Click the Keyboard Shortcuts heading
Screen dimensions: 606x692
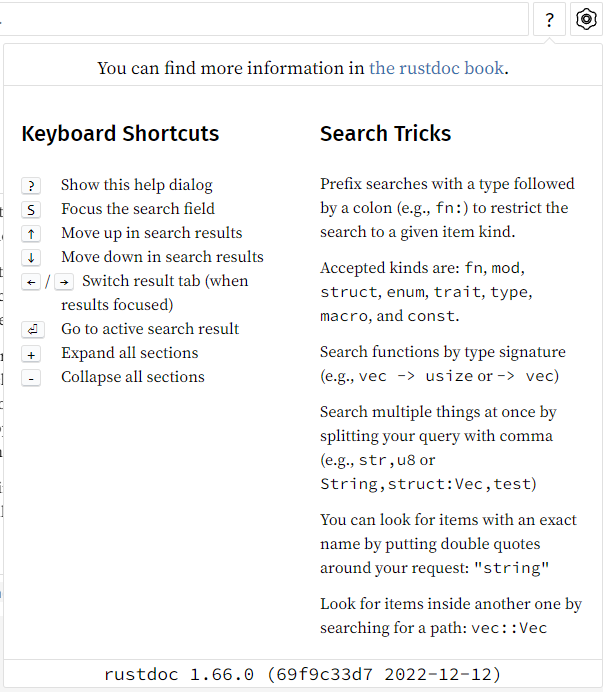coord(120,134)
